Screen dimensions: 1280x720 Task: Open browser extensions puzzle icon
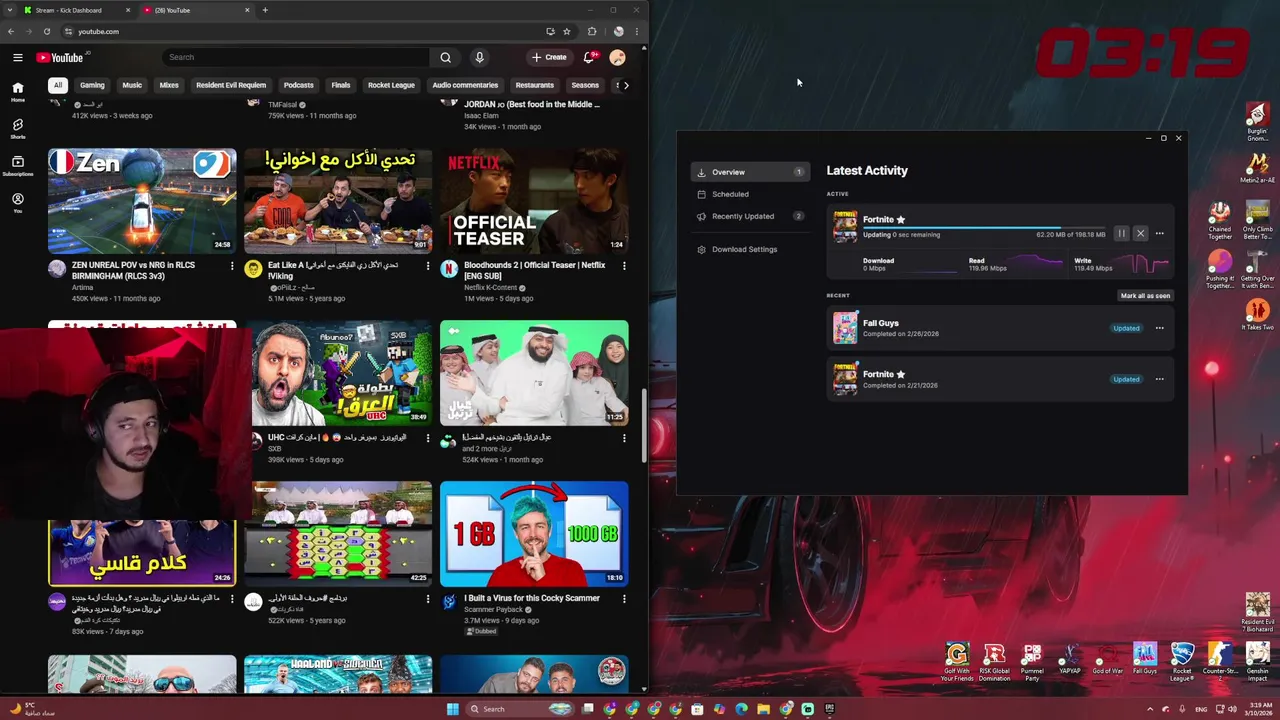tap(592, 31)
